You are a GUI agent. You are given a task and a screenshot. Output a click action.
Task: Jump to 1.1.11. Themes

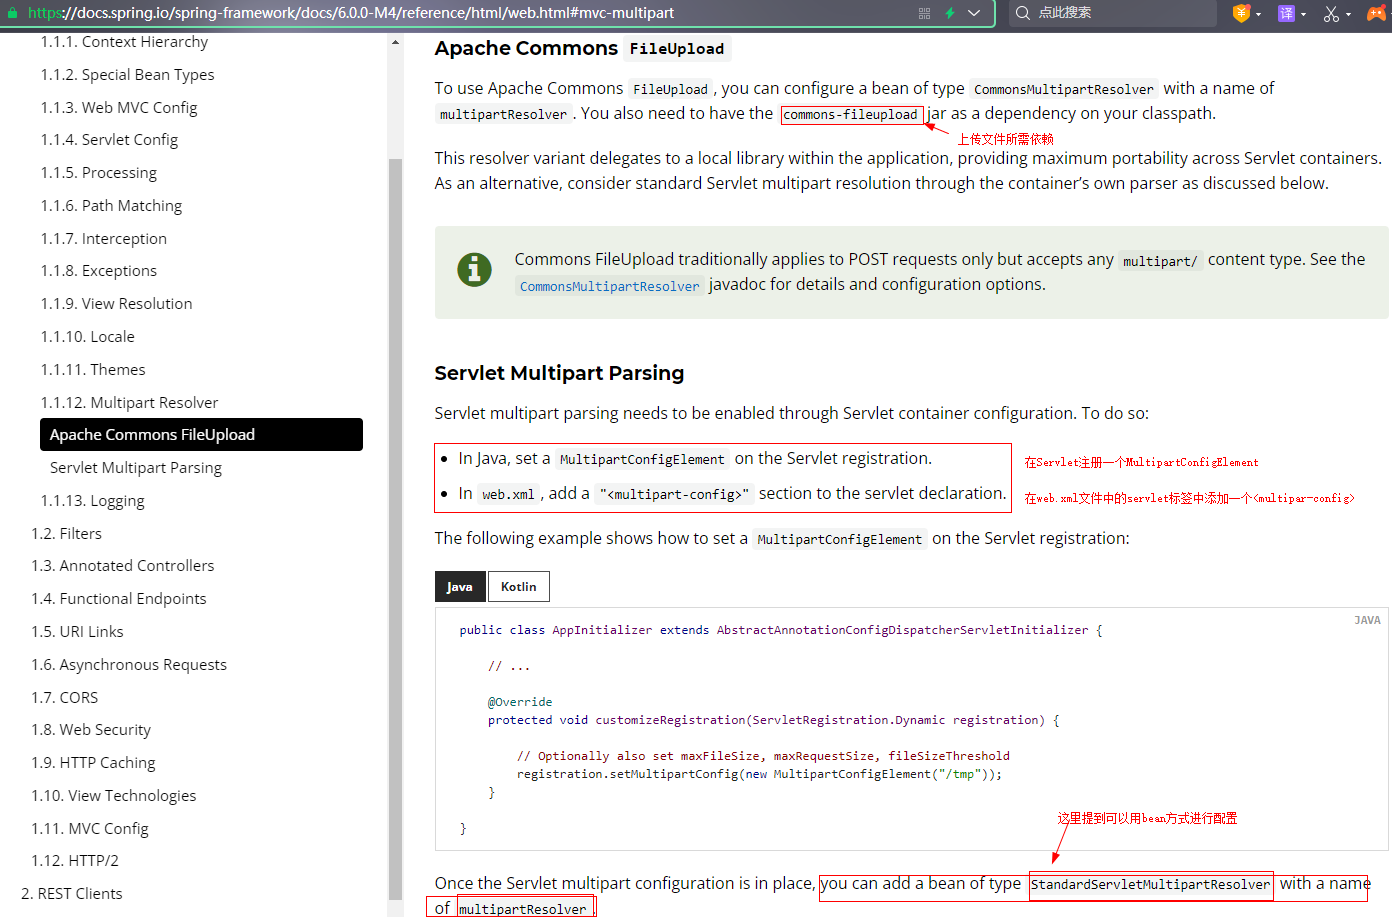click(93, 370)
